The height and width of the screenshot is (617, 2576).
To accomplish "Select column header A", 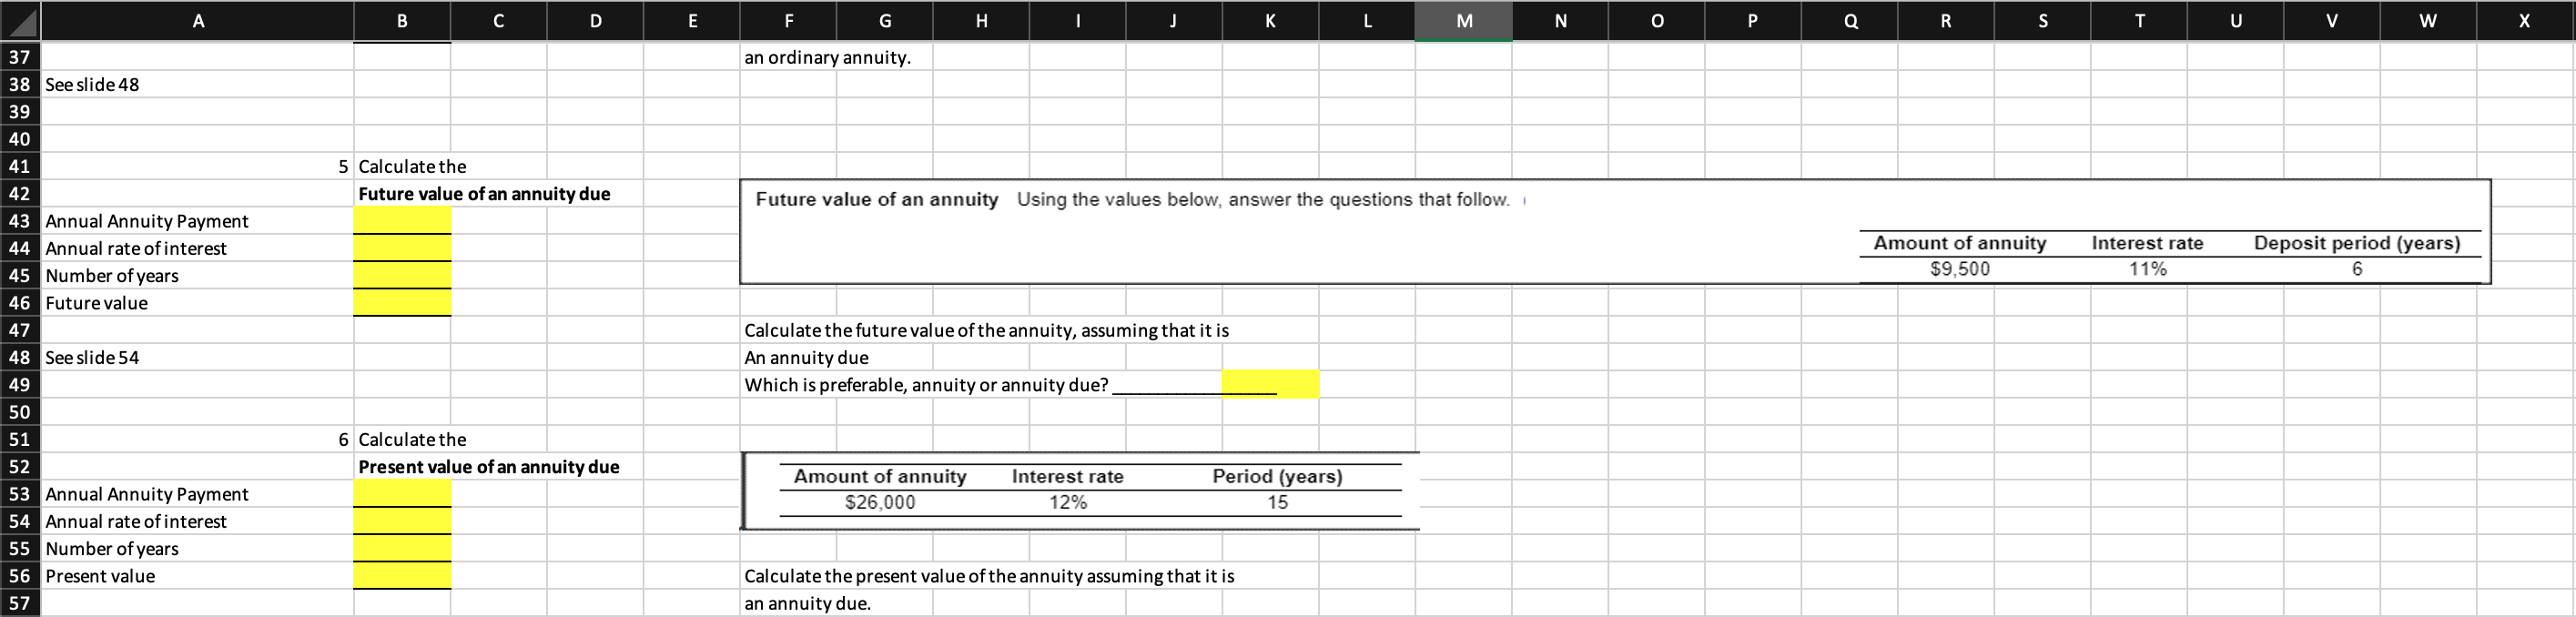I will pos(197,20).
